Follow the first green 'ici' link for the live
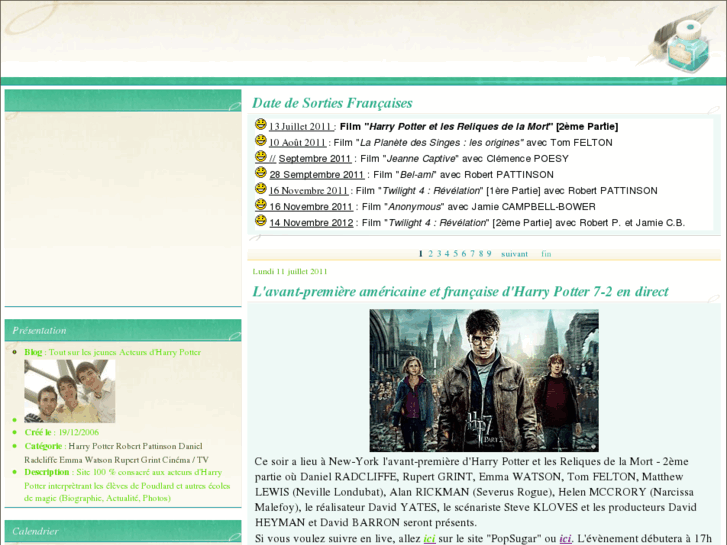This screenshot has width=727, height=545. point(429,539)
